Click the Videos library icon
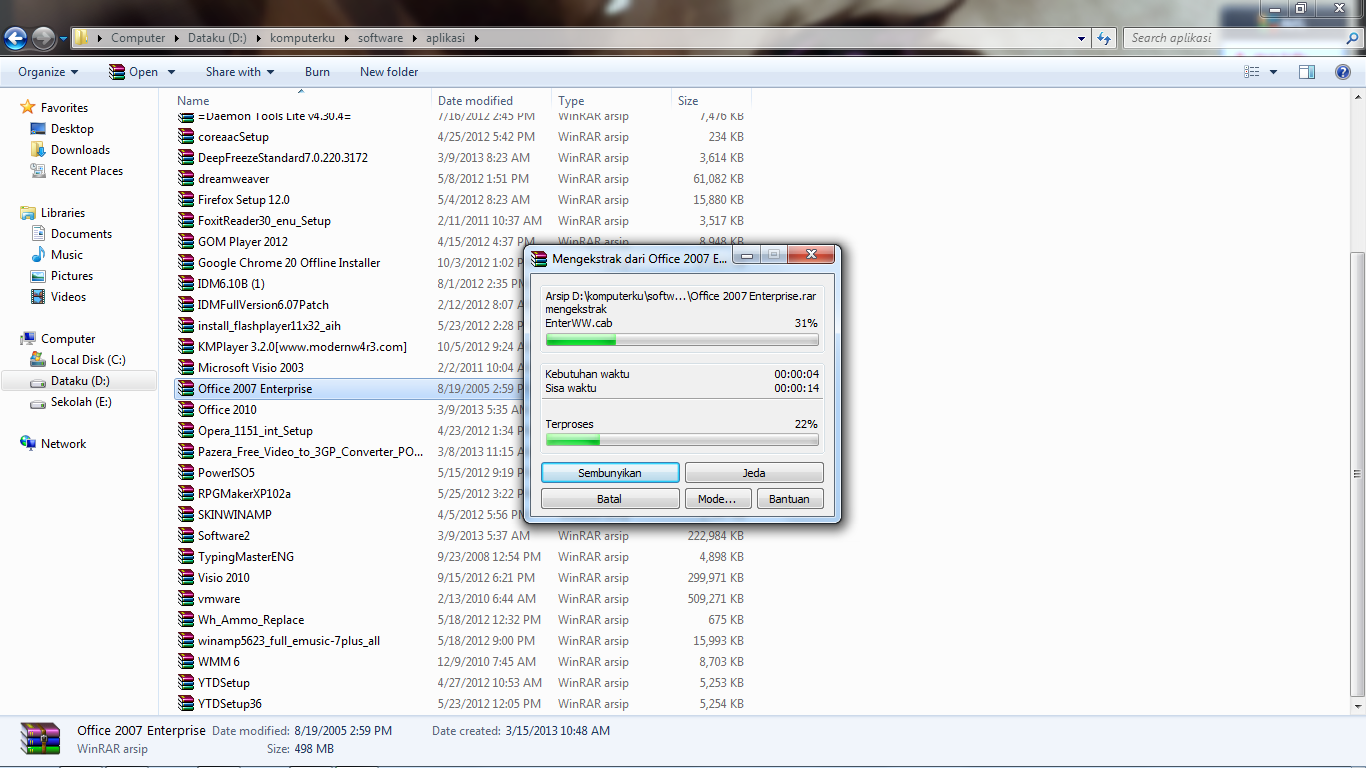The image size is (1366, 768). (x=38, y=297)
